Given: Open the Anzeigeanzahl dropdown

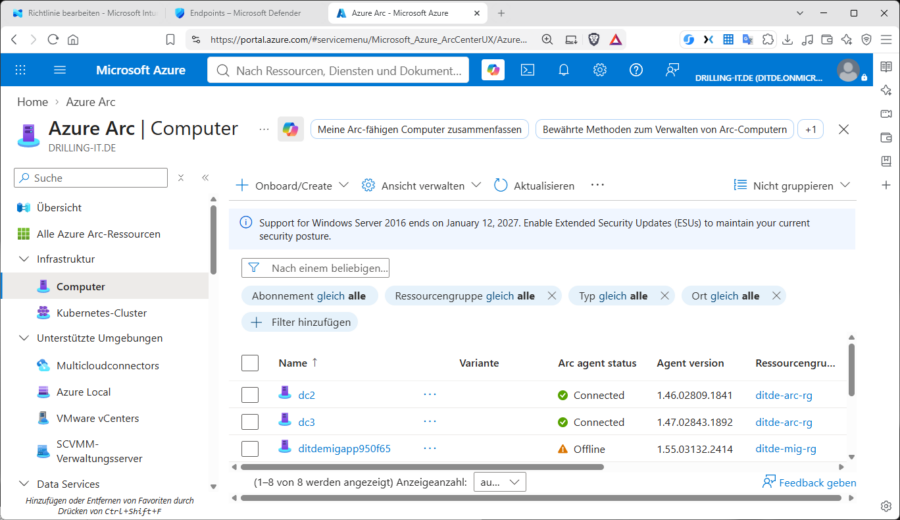Looking at the screenshot, I should (499, 482).
